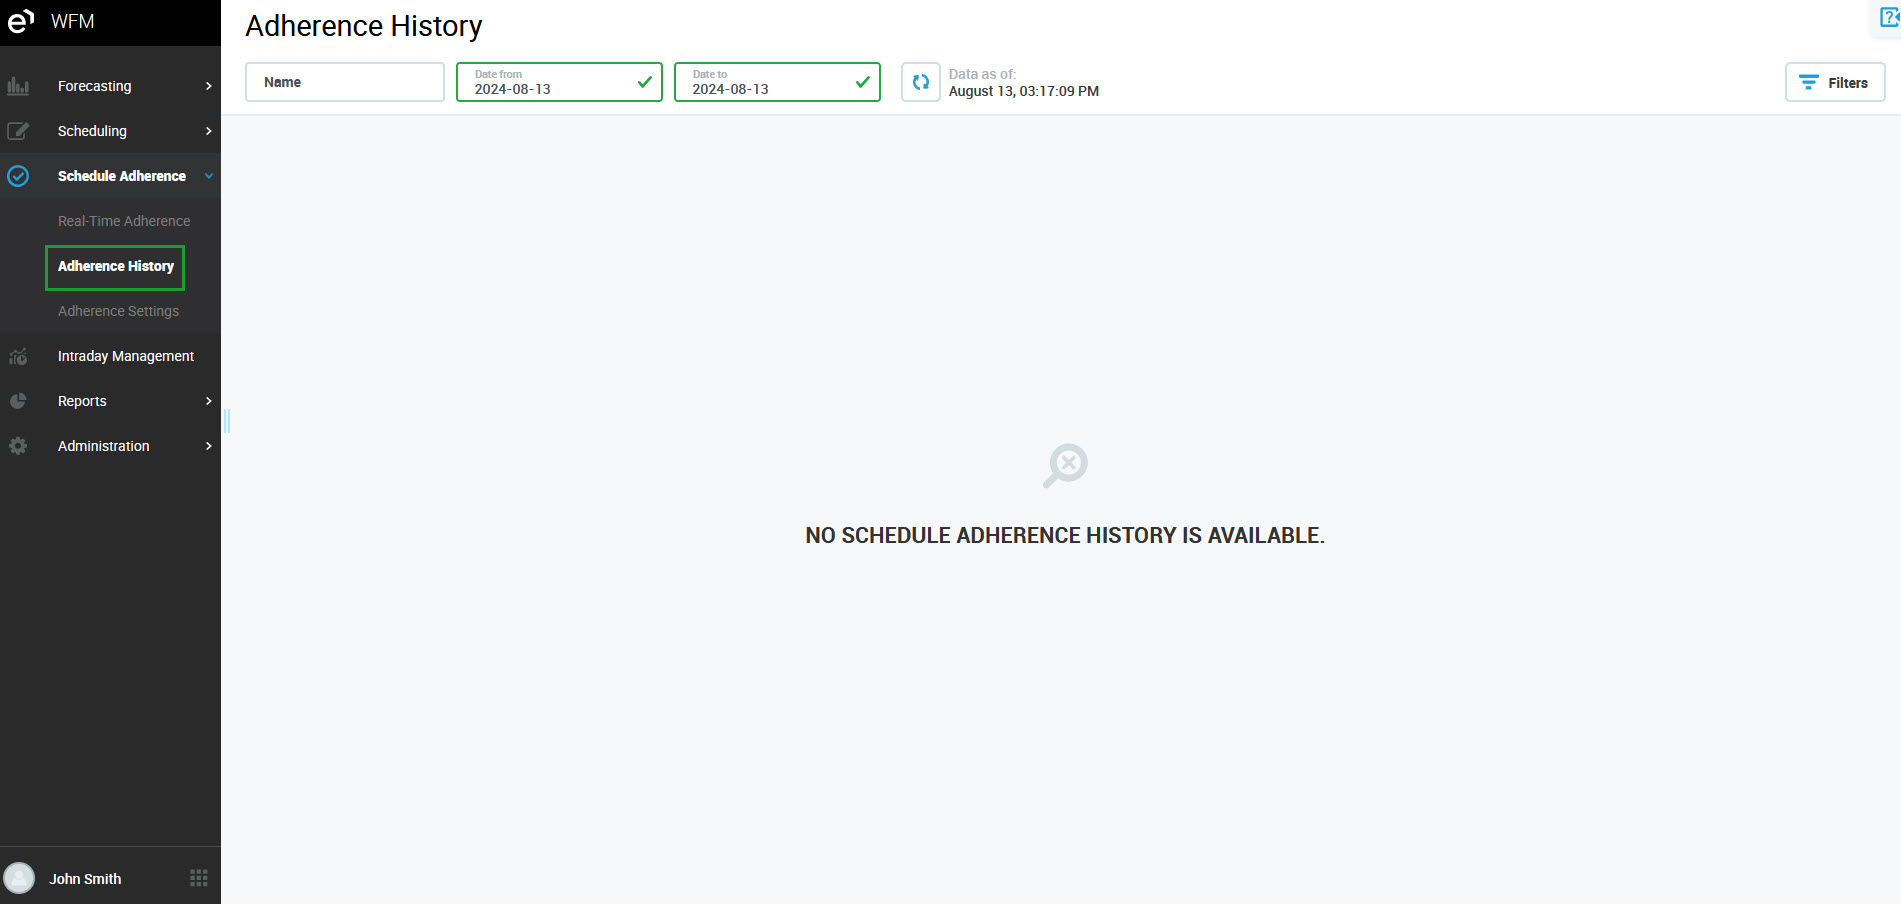Click the Schedule Adherence checkmark circle icon
Screen dimensions: 1901x904
[18, 176]
